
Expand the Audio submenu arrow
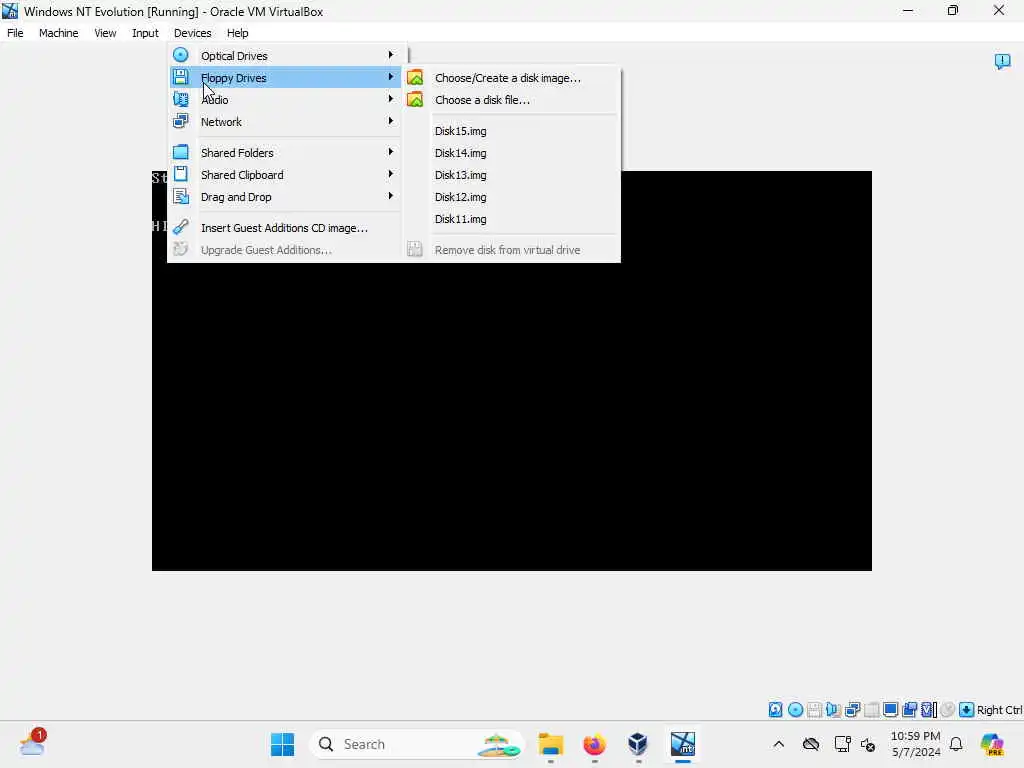391,99
